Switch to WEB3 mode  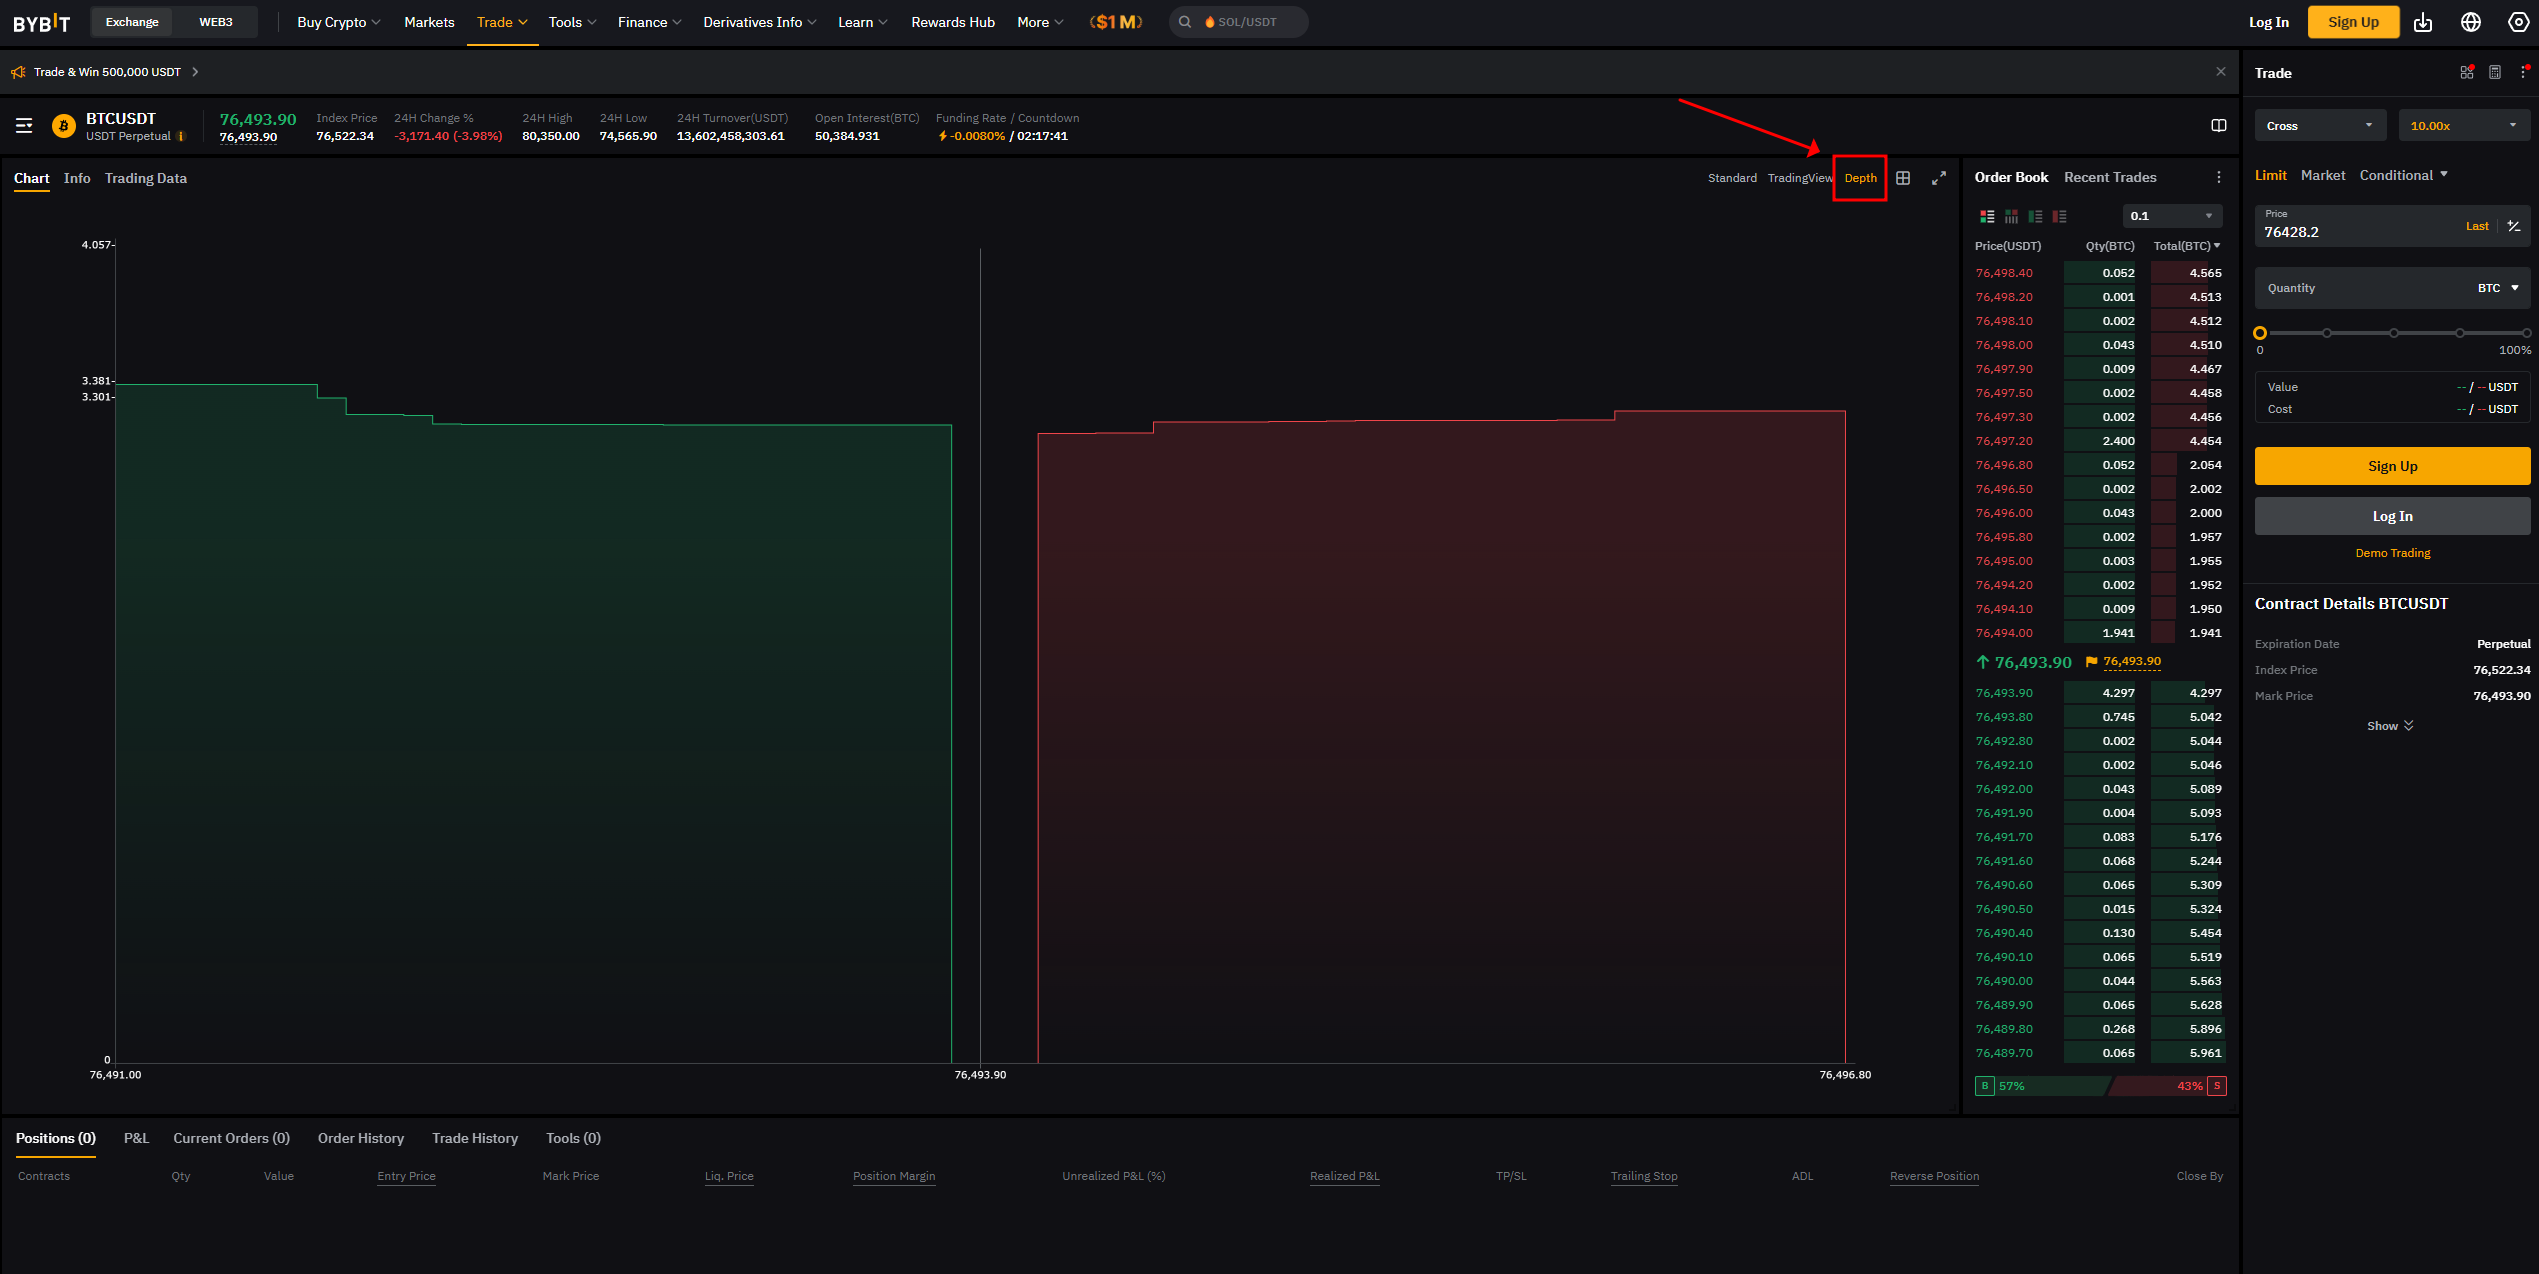click(215, 22)
